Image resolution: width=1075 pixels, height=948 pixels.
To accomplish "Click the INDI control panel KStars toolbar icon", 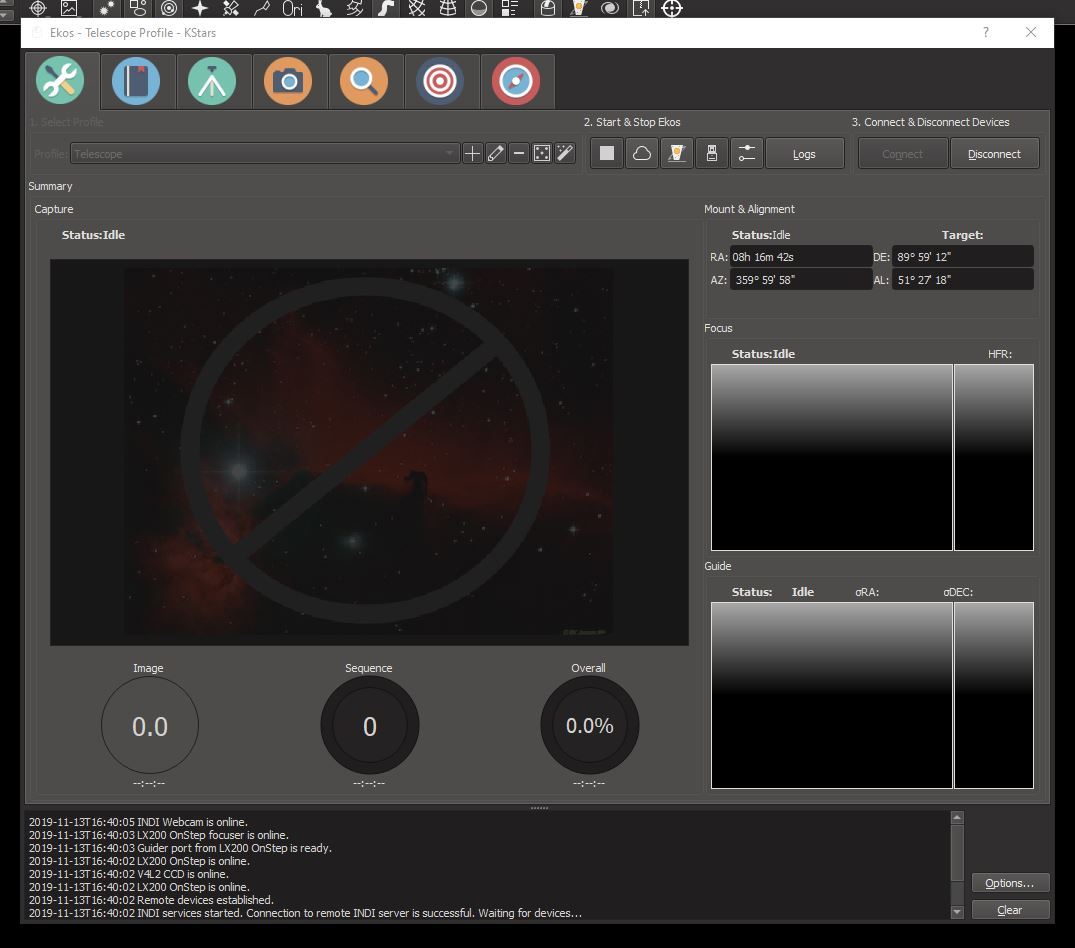I will [579, 8].
